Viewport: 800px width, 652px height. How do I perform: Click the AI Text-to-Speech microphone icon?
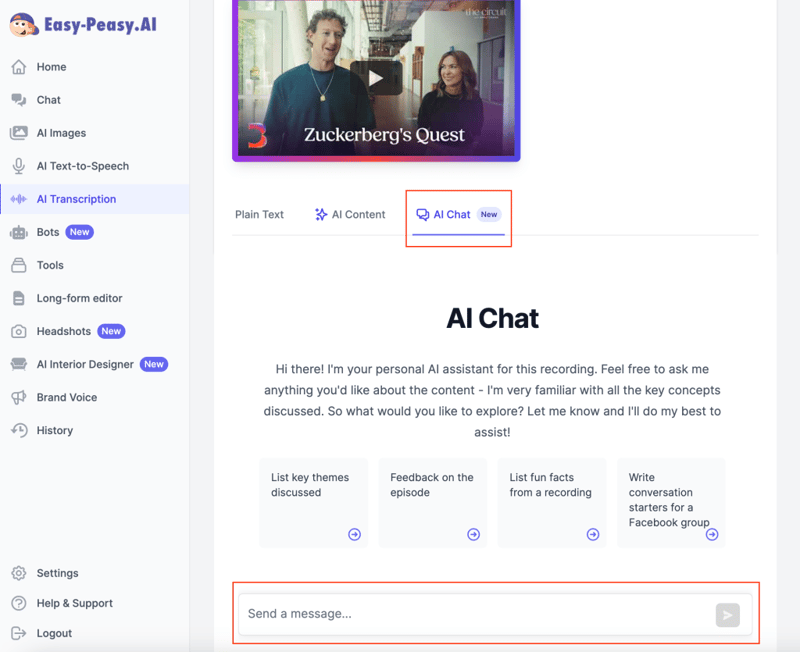tap(18, 166)
